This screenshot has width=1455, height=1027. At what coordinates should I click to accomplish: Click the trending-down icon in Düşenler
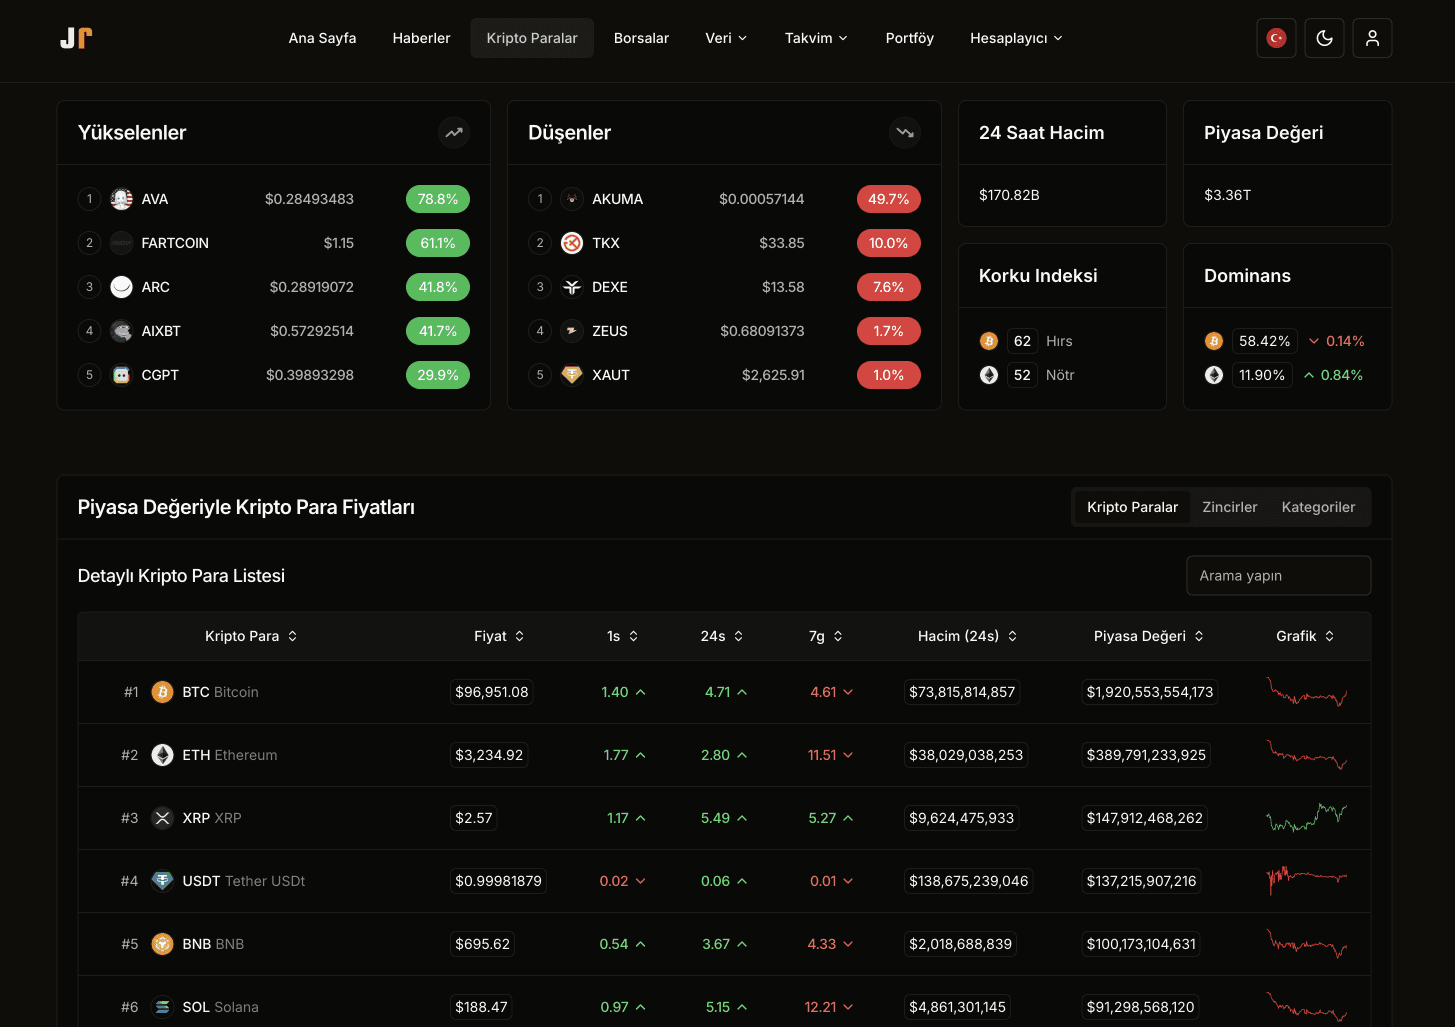tap(905, 132)
